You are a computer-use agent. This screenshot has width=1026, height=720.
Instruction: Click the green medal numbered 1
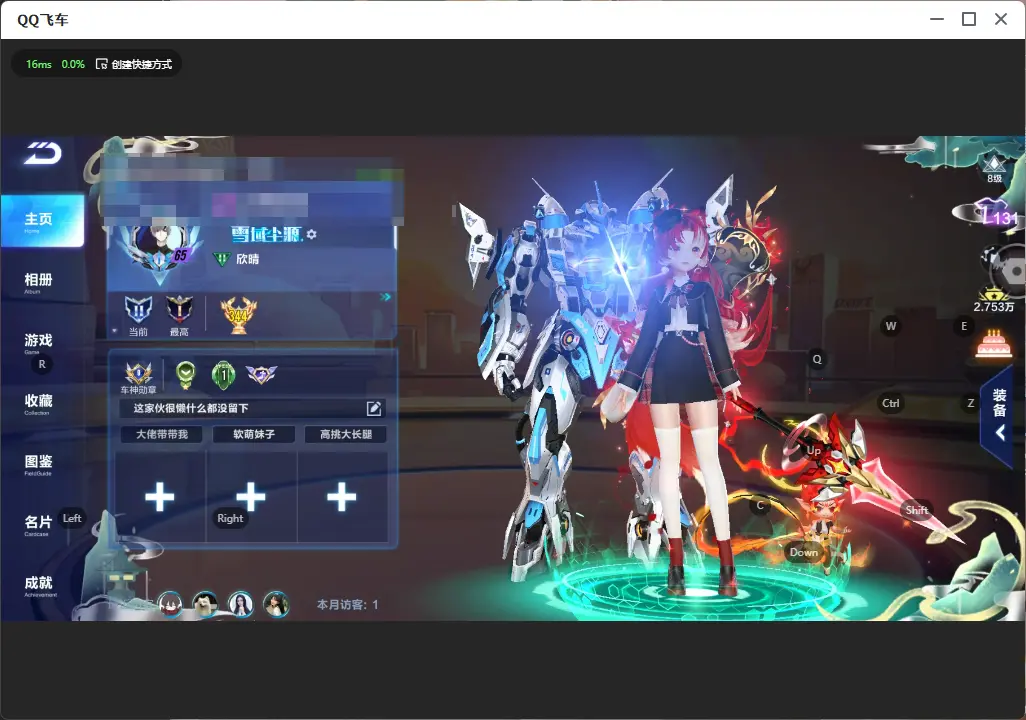(224, 375)
